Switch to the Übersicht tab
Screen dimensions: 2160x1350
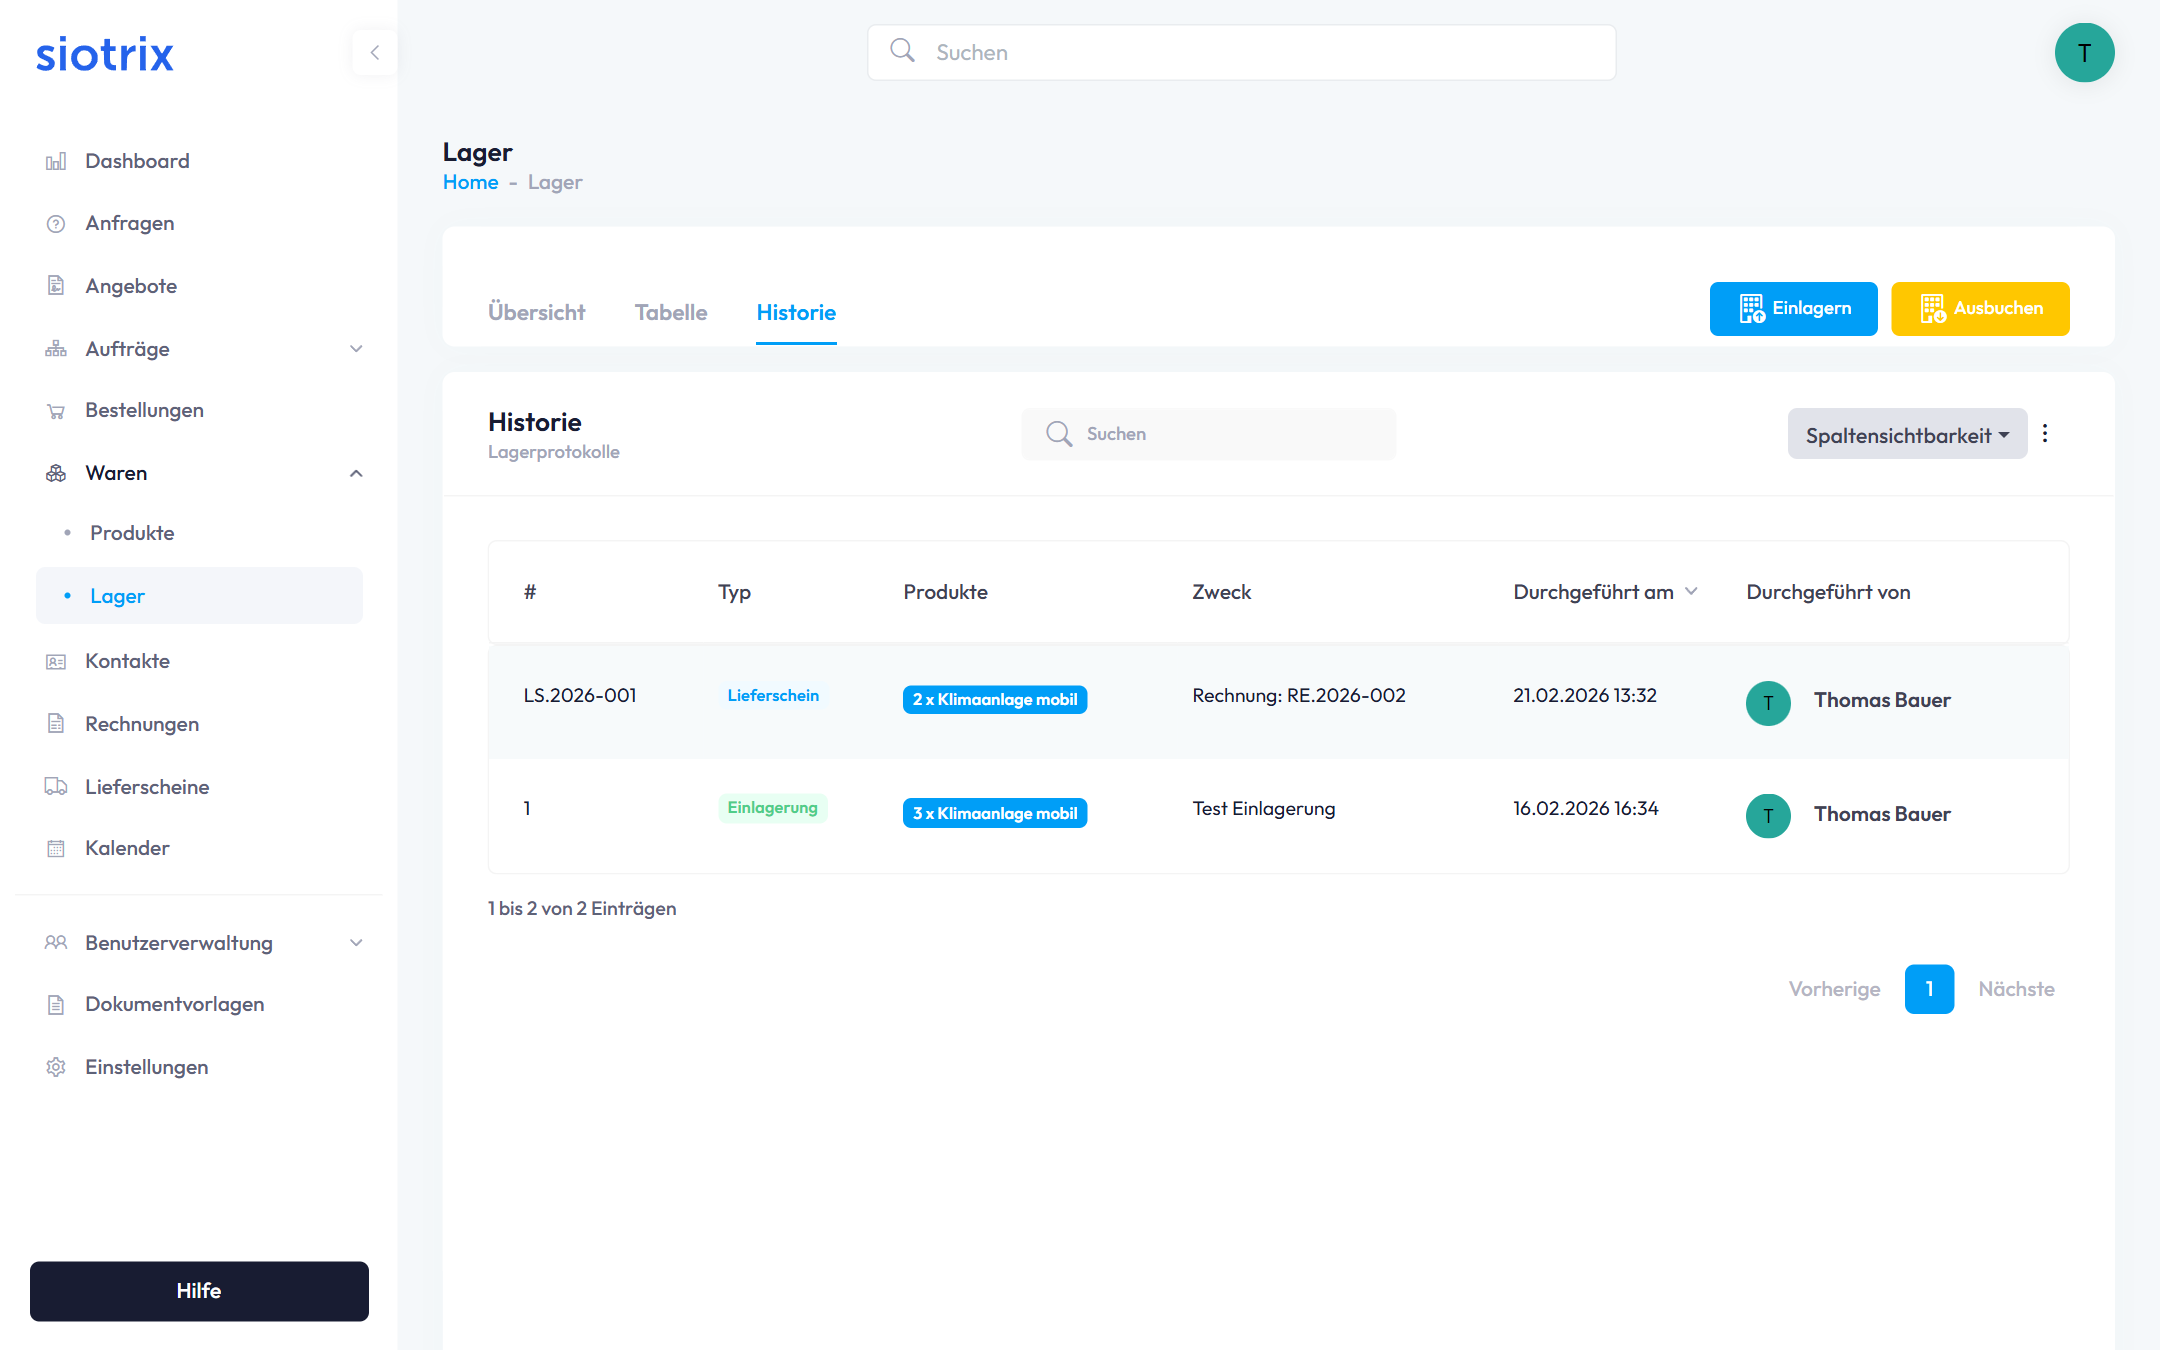(x=536, y=313)
